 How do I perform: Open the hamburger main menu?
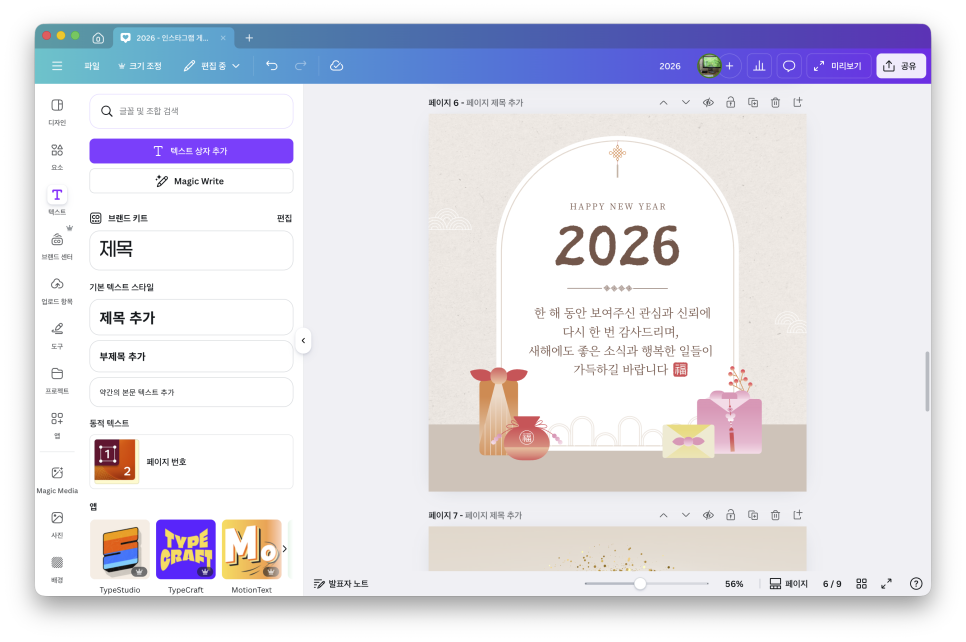57,66
